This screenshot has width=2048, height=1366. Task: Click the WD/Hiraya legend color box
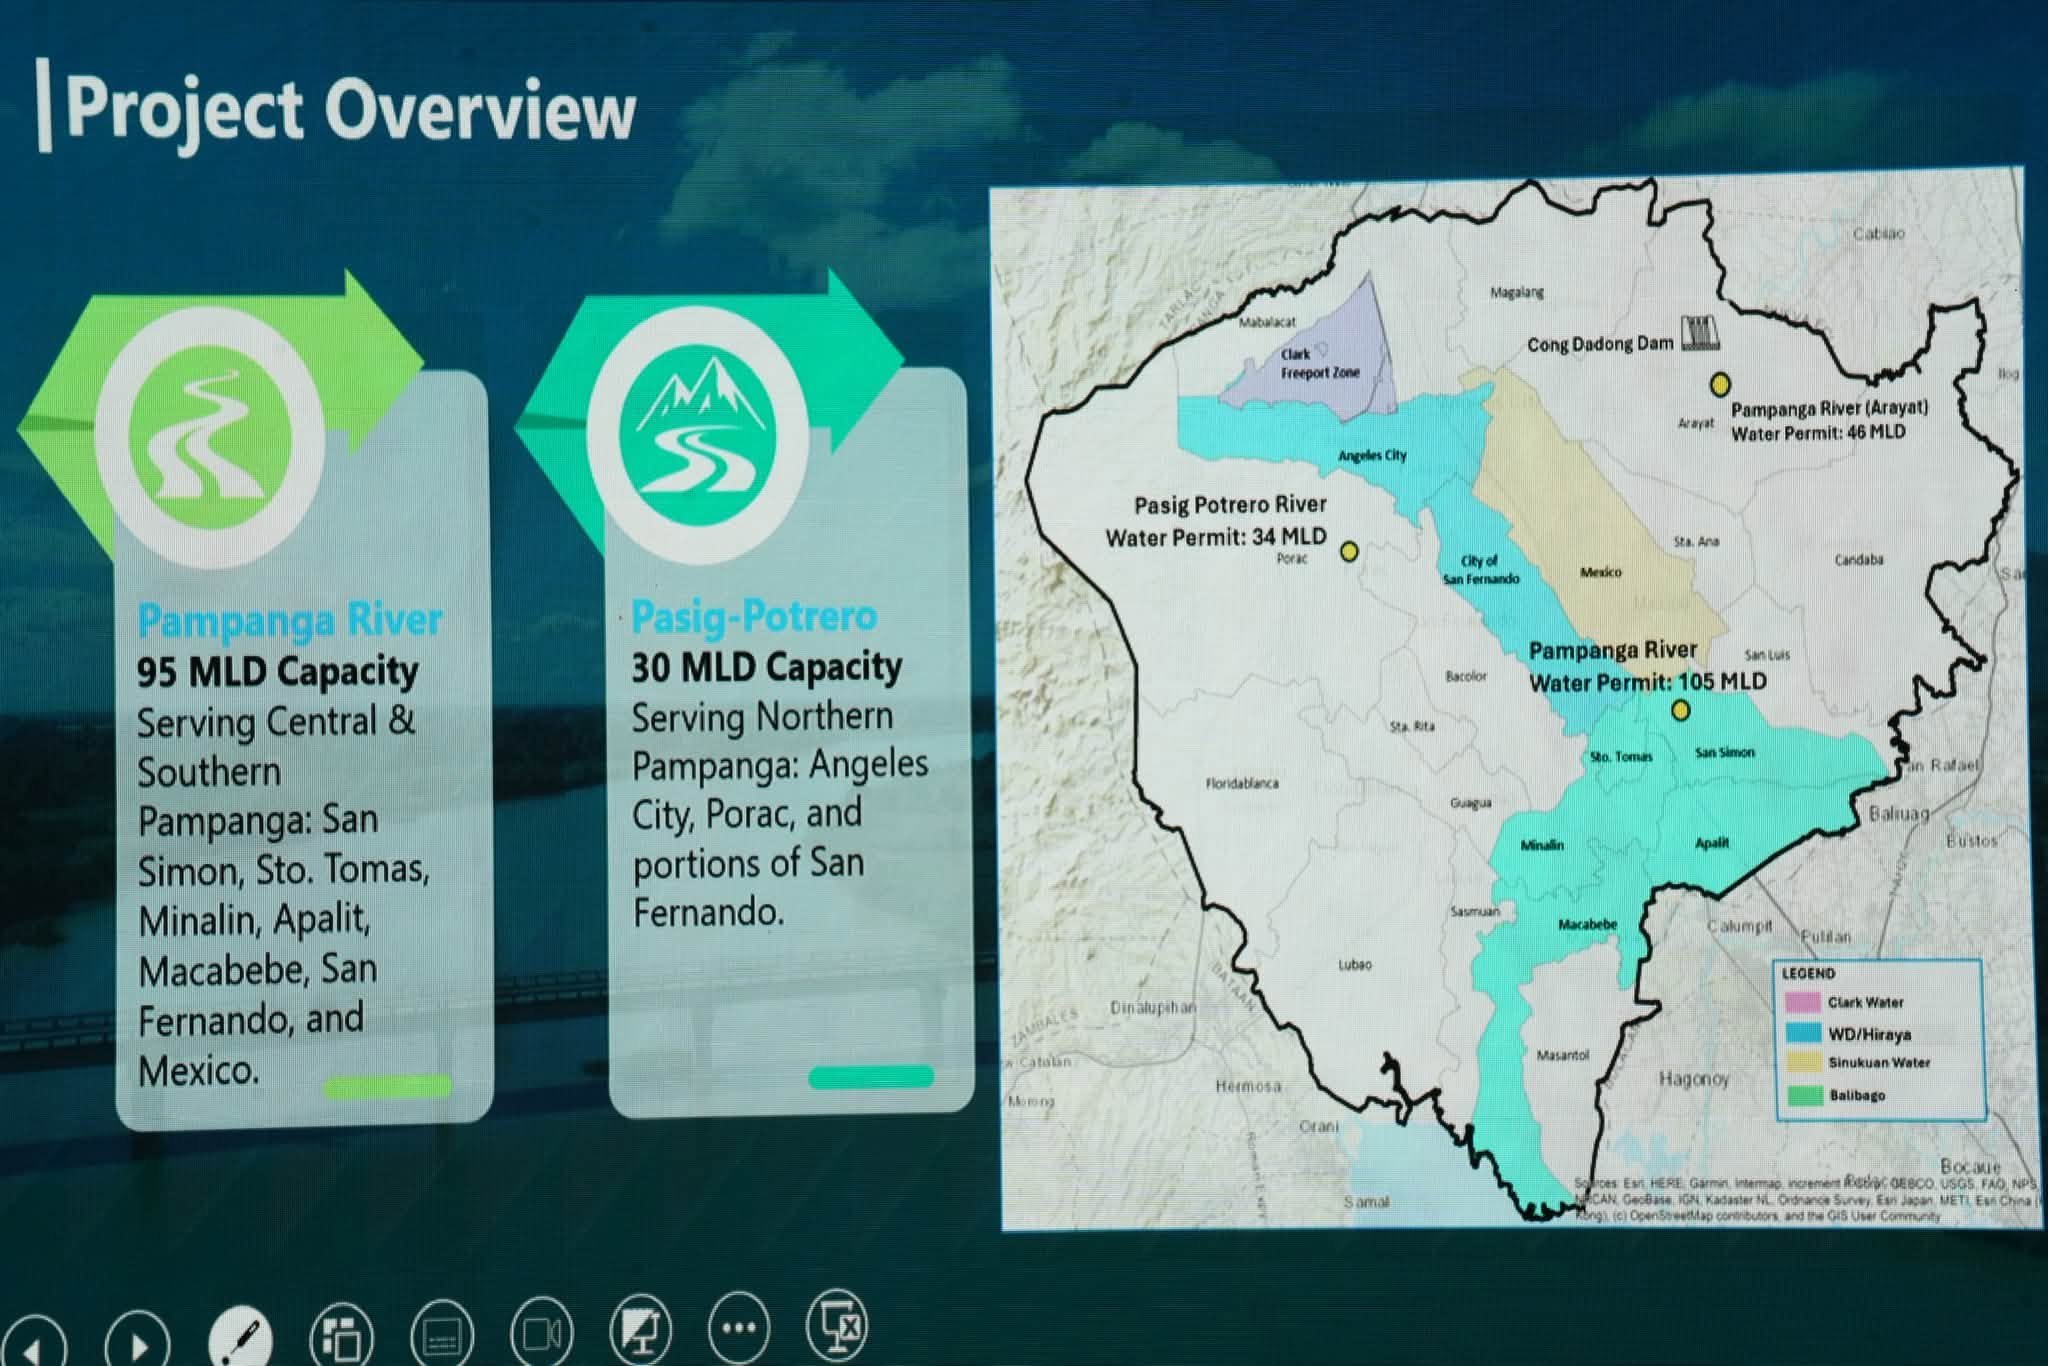click(1803, 1033)
